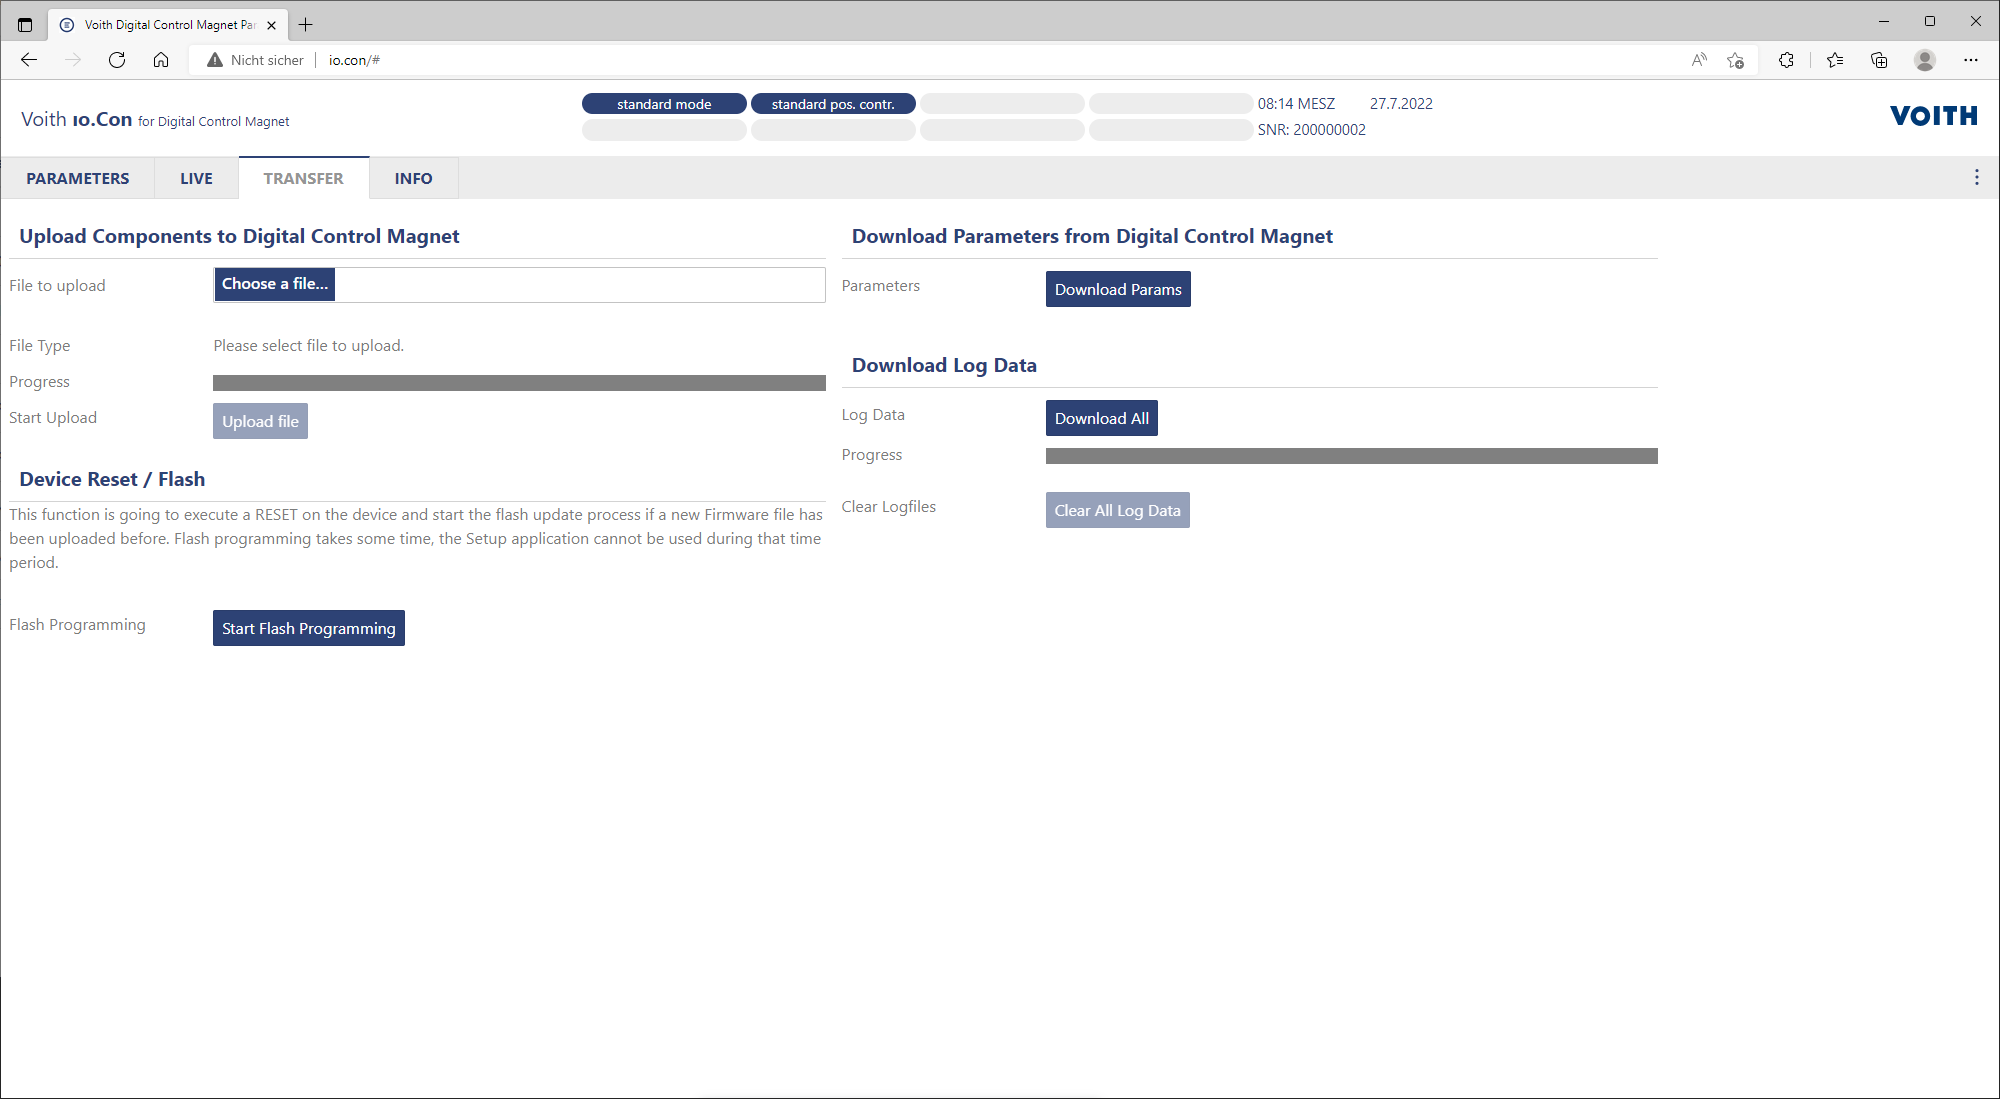Click Clear All Log Data button
The width and height of the screenshot is (2000, 1099).
coord(1116,509)
